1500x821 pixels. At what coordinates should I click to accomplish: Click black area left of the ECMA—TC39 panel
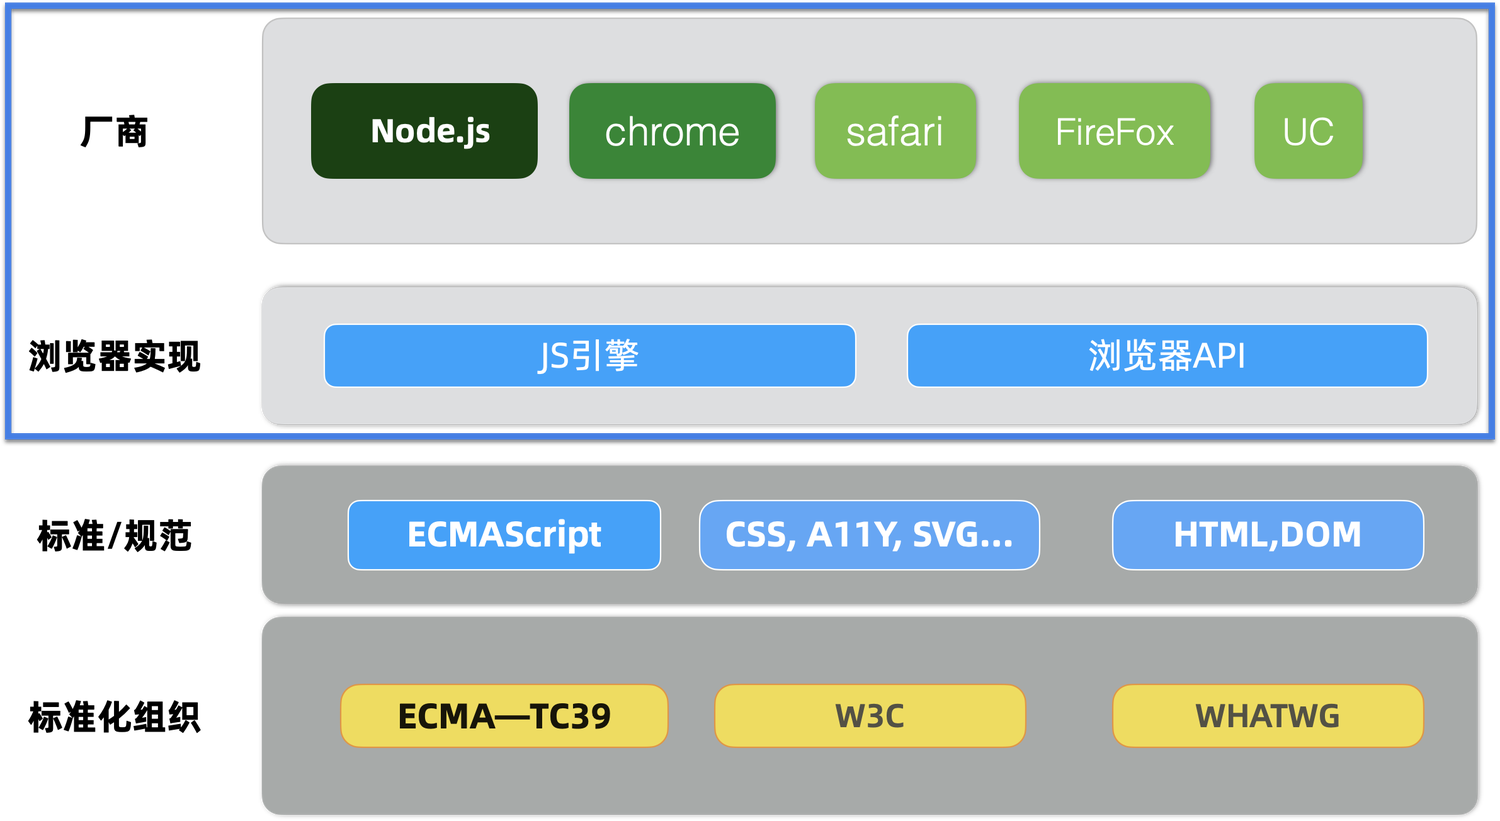[130, 716]
